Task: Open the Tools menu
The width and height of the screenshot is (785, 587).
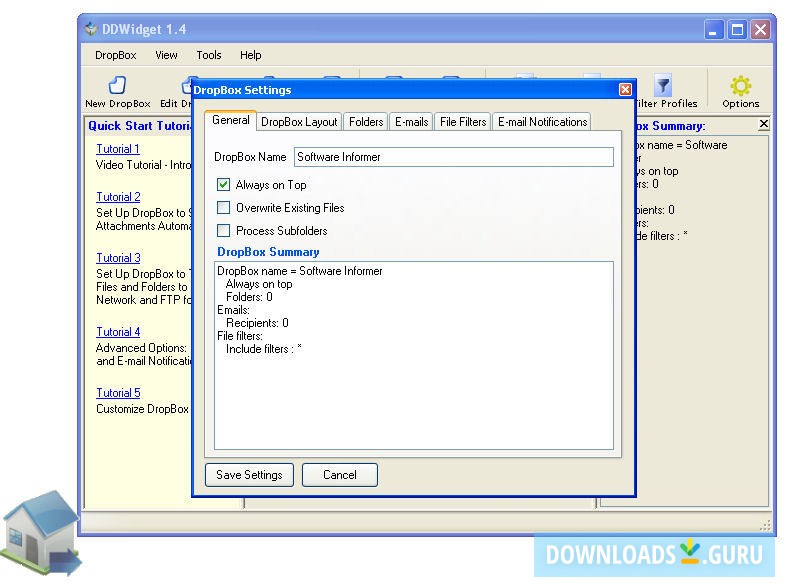Action: tap(209, 55)
